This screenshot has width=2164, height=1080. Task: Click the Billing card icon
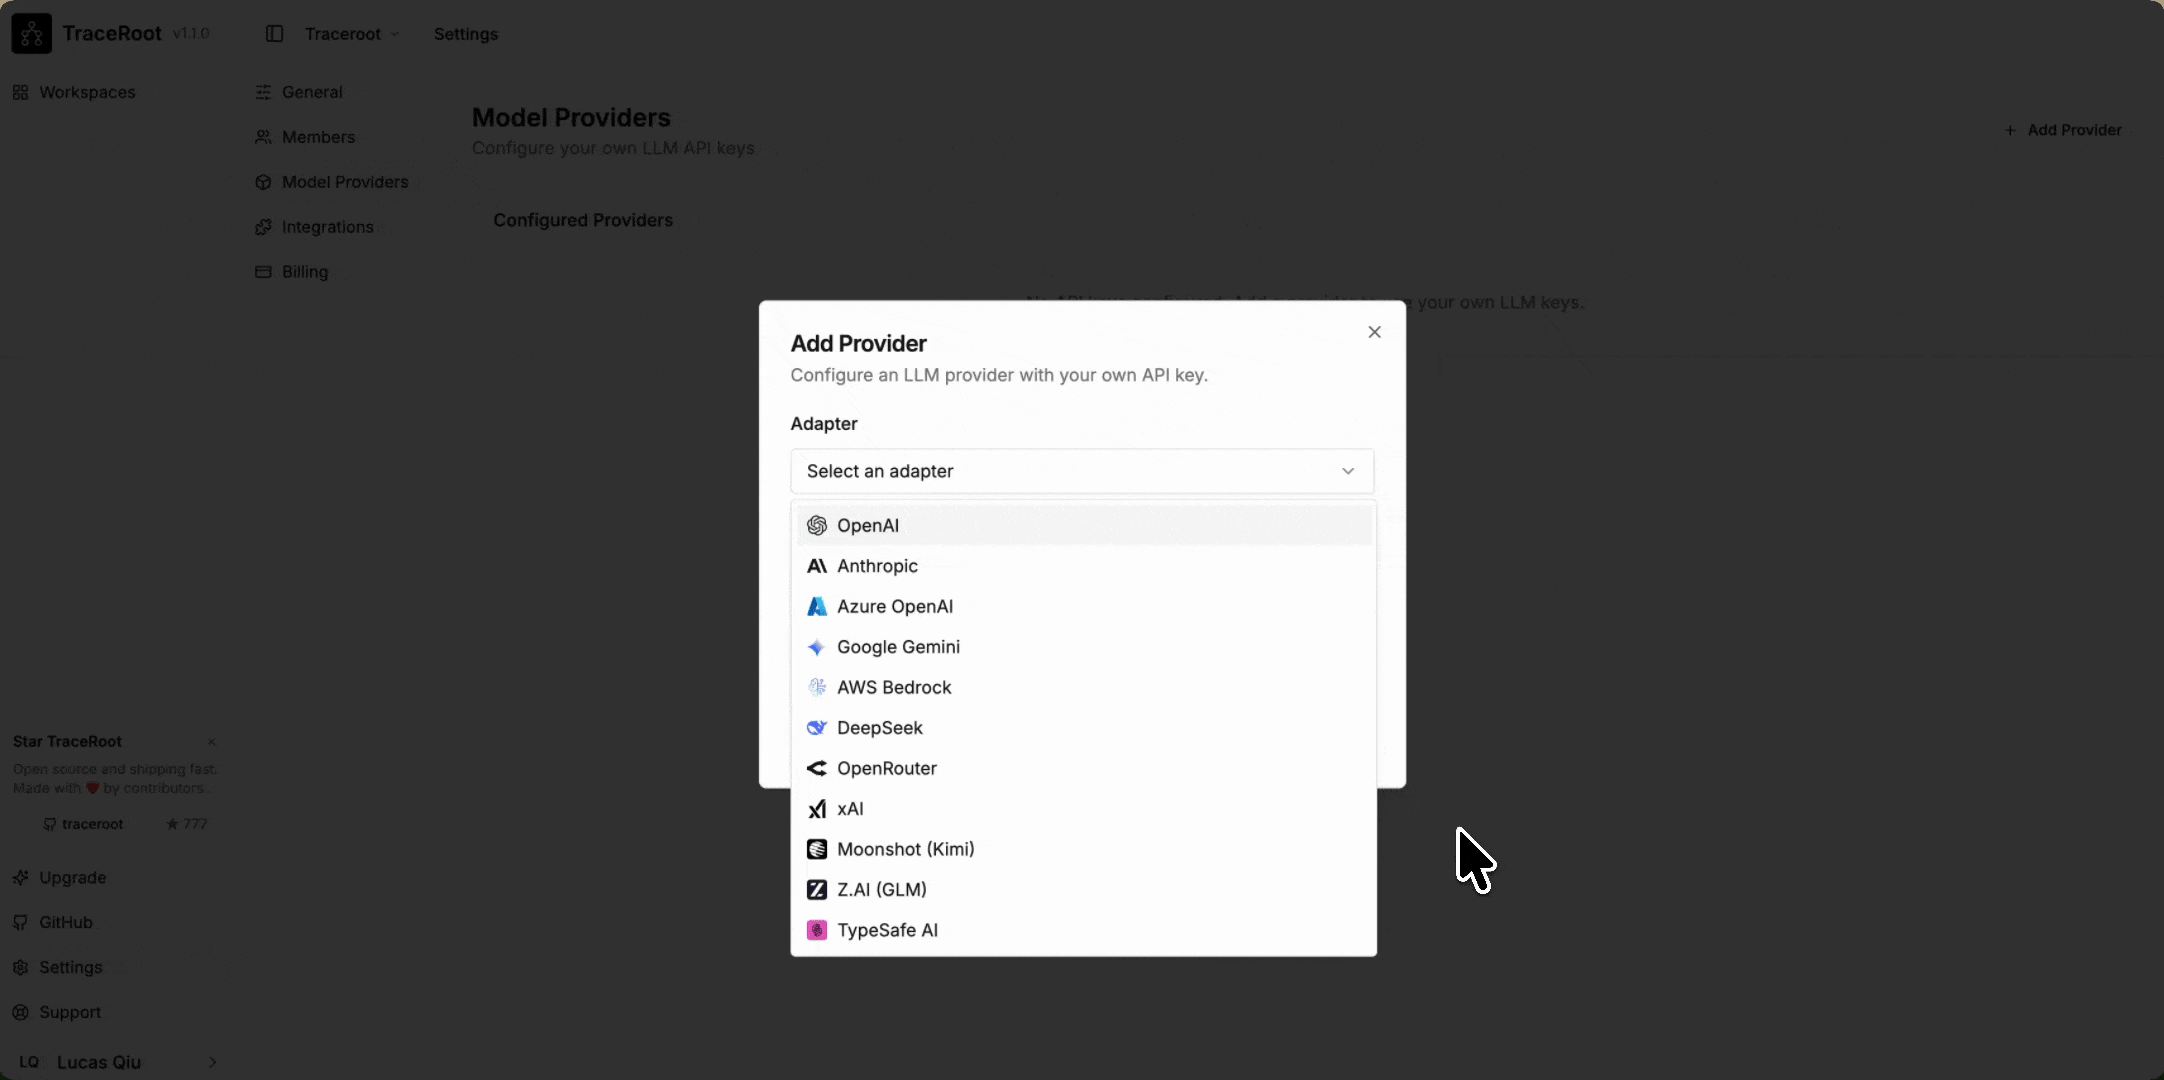click(x=263, y=272)
